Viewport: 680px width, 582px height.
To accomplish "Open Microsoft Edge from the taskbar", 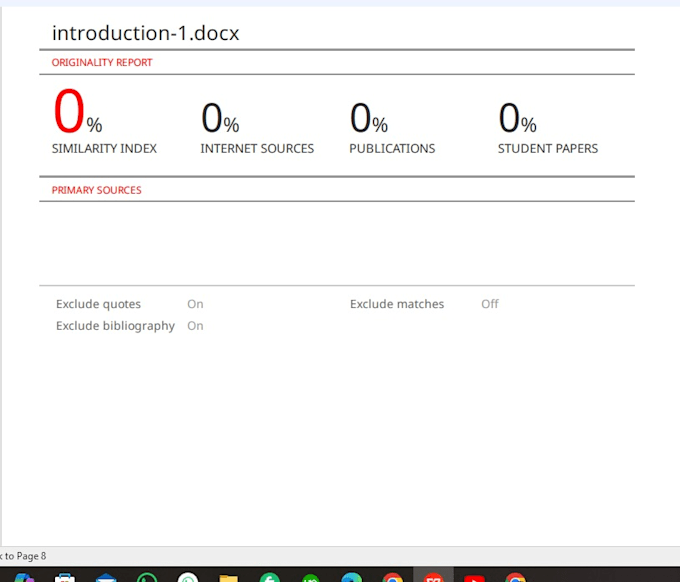I will (x=351, y=578).
